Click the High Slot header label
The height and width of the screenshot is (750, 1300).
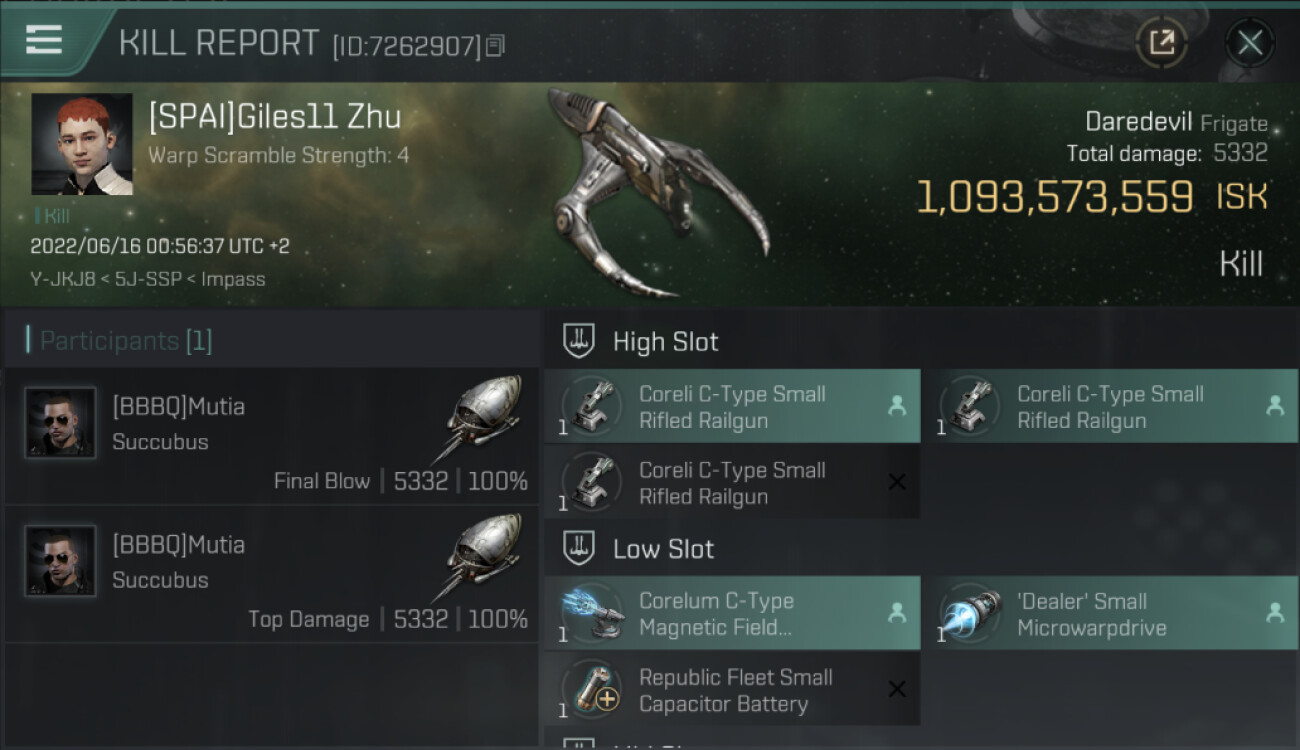coord(666,342)
